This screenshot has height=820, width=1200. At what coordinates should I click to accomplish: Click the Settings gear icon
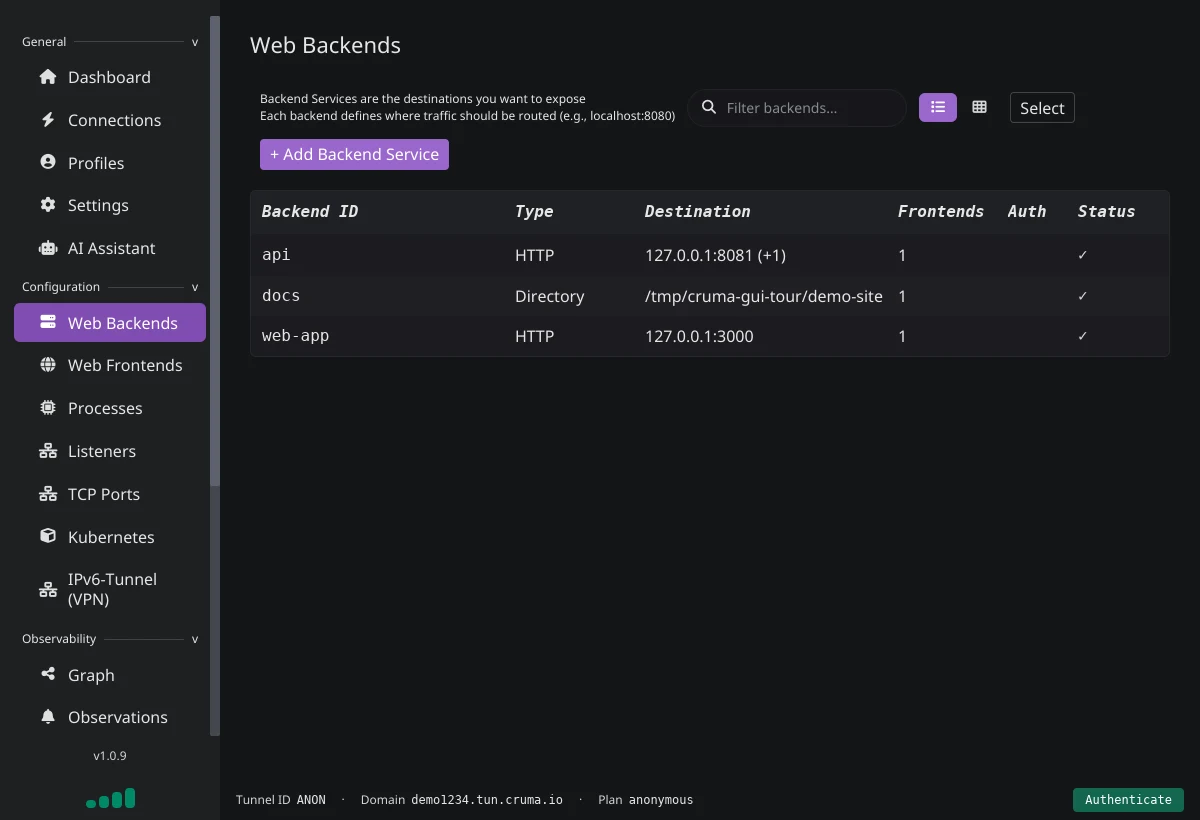coord(47,205)
